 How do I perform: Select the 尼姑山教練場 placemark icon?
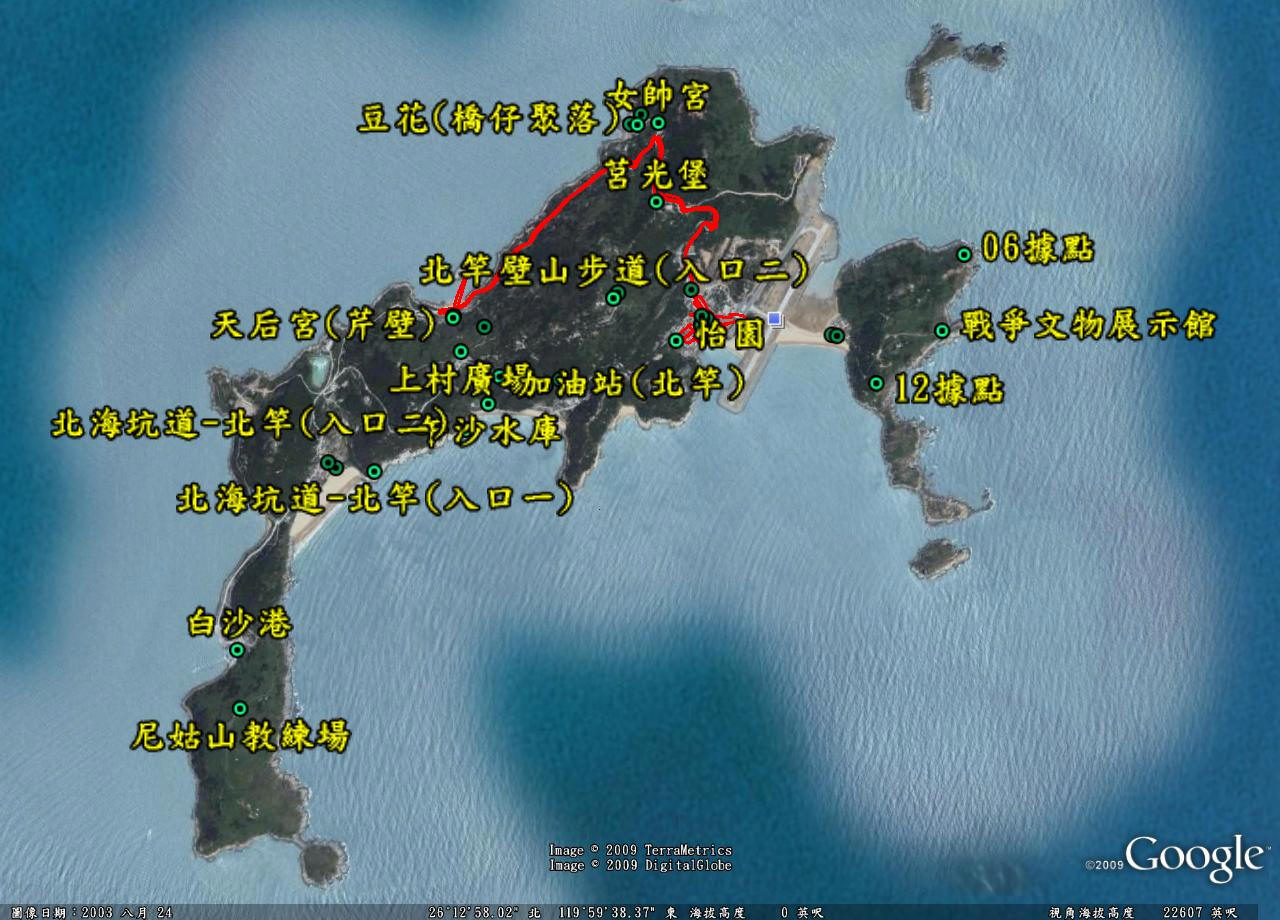pos(240,708)
